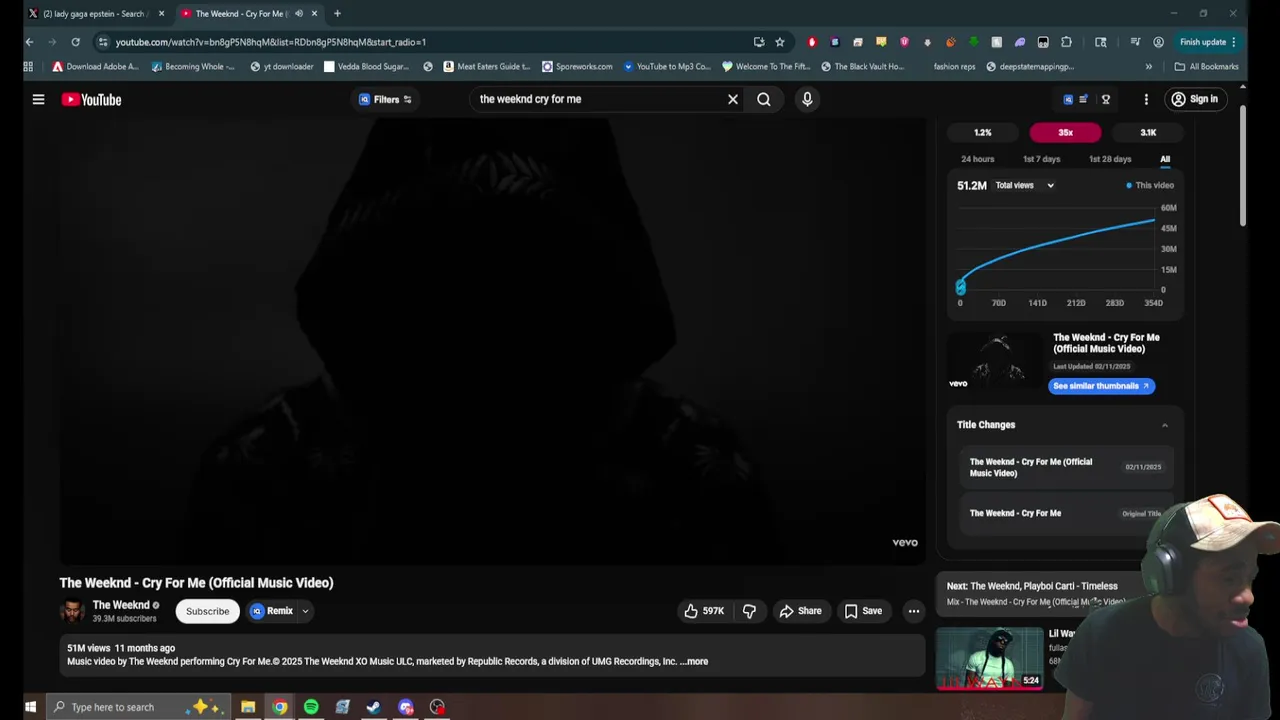Open Cry For Me vevo thumbnail in sidebar
1280x720 pixels.
[x=994, y=362]
